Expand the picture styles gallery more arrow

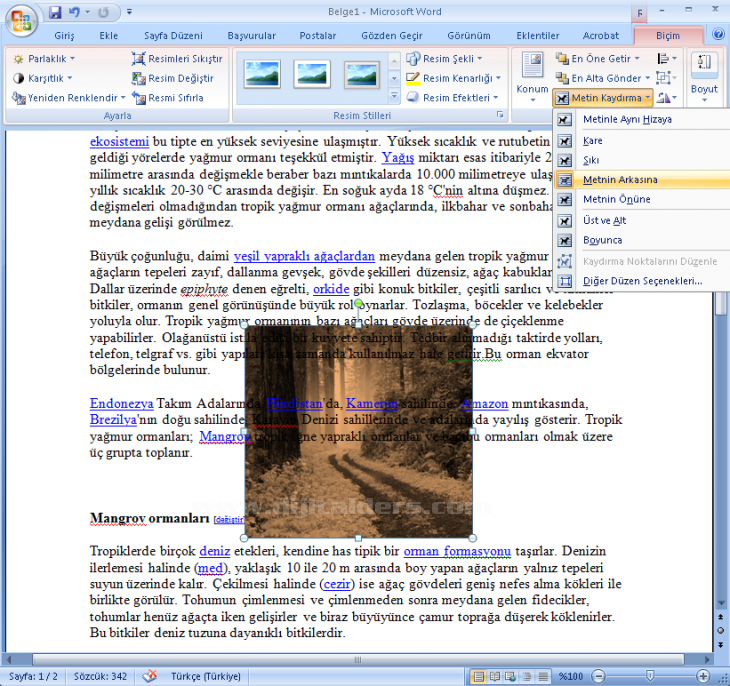tap(394, 97)
